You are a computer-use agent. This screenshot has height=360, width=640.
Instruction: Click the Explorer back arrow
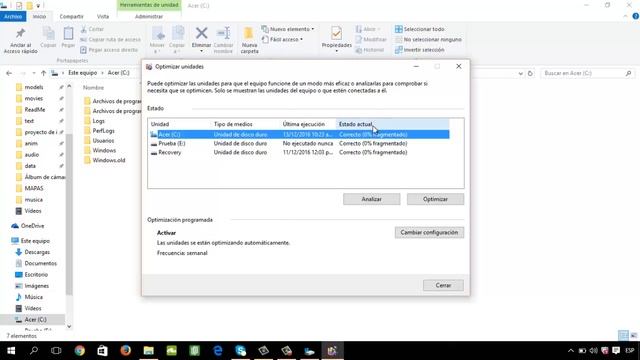tap(9, 73)
